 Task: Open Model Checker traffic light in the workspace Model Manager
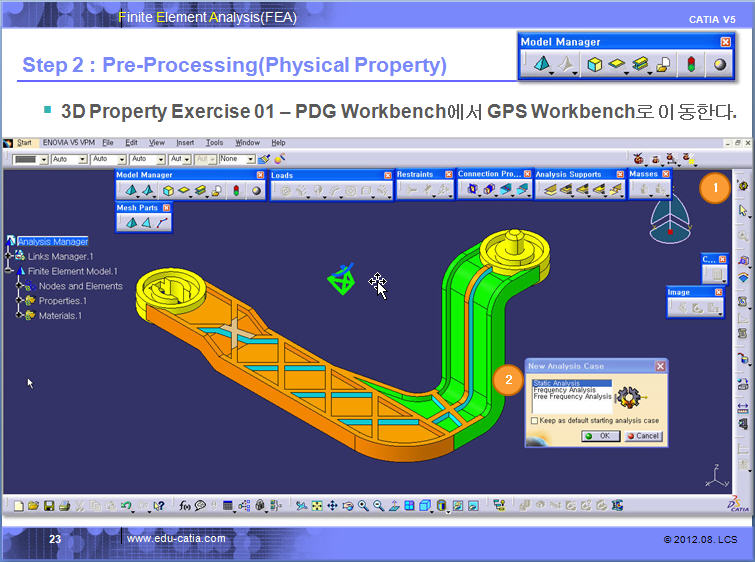coord(236,191)
